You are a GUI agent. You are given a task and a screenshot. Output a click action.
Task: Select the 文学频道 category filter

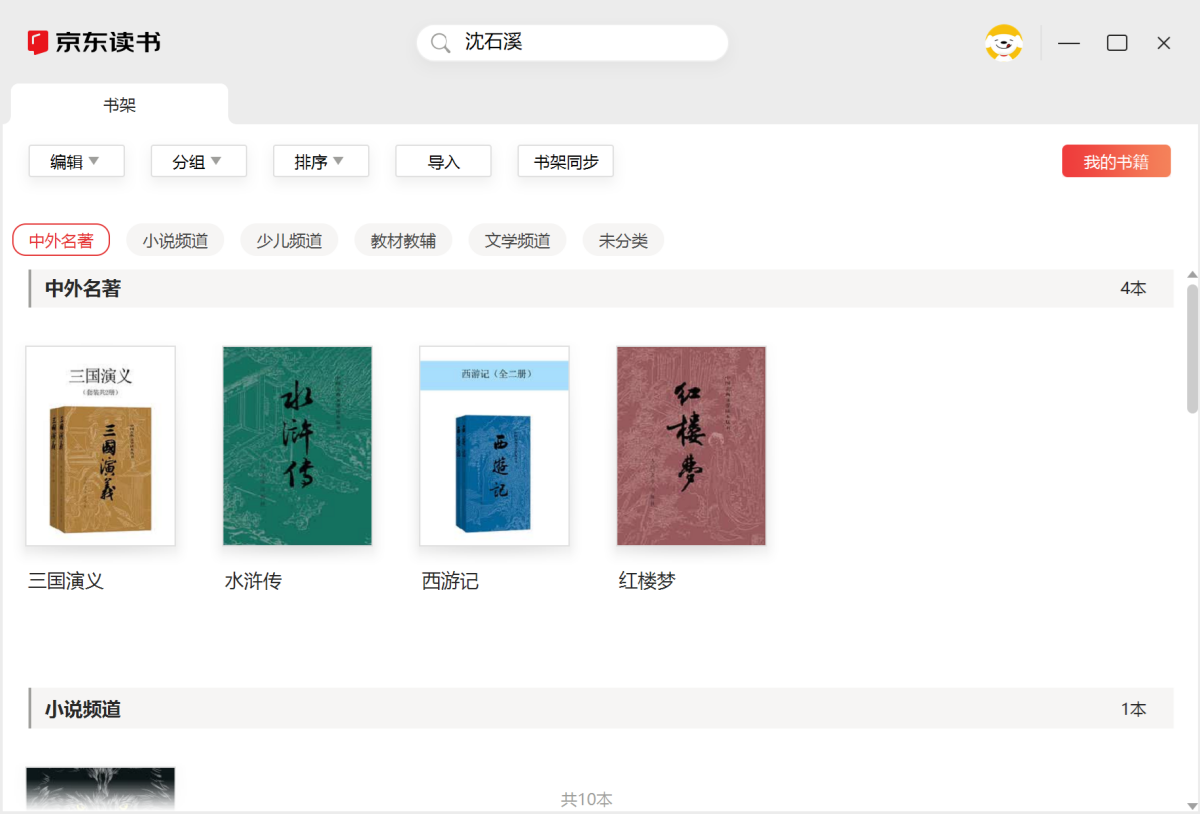click(517, 241)
